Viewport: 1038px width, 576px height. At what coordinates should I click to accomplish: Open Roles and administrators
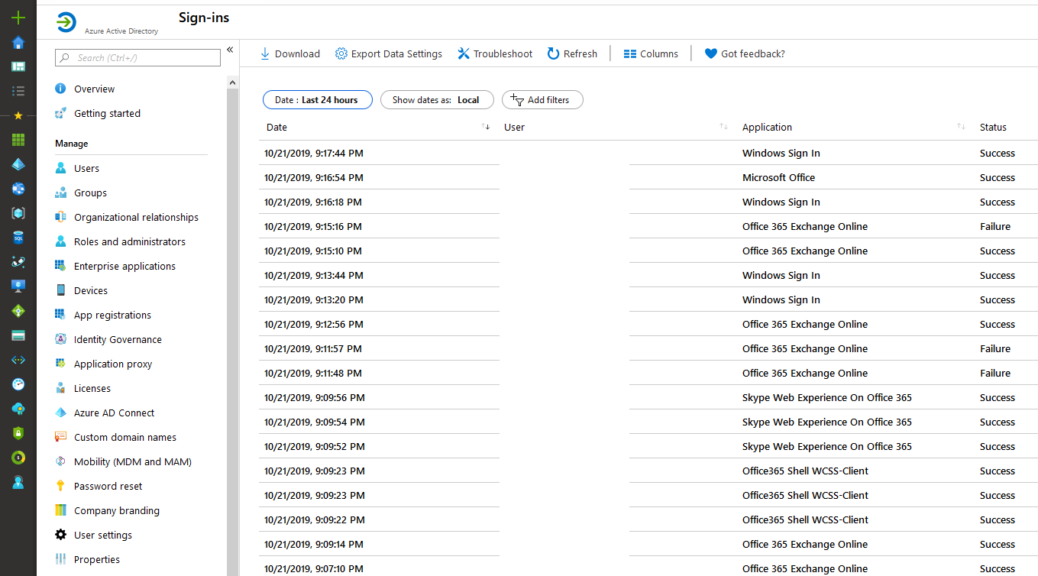pos(129,242)
